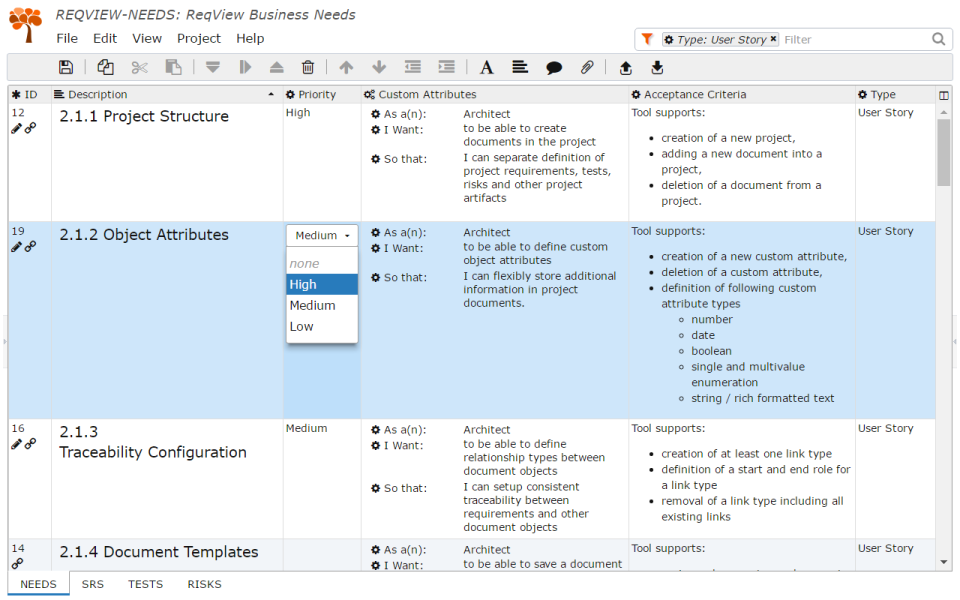Click the trash delete icon
960x600 pixels.
308,67
